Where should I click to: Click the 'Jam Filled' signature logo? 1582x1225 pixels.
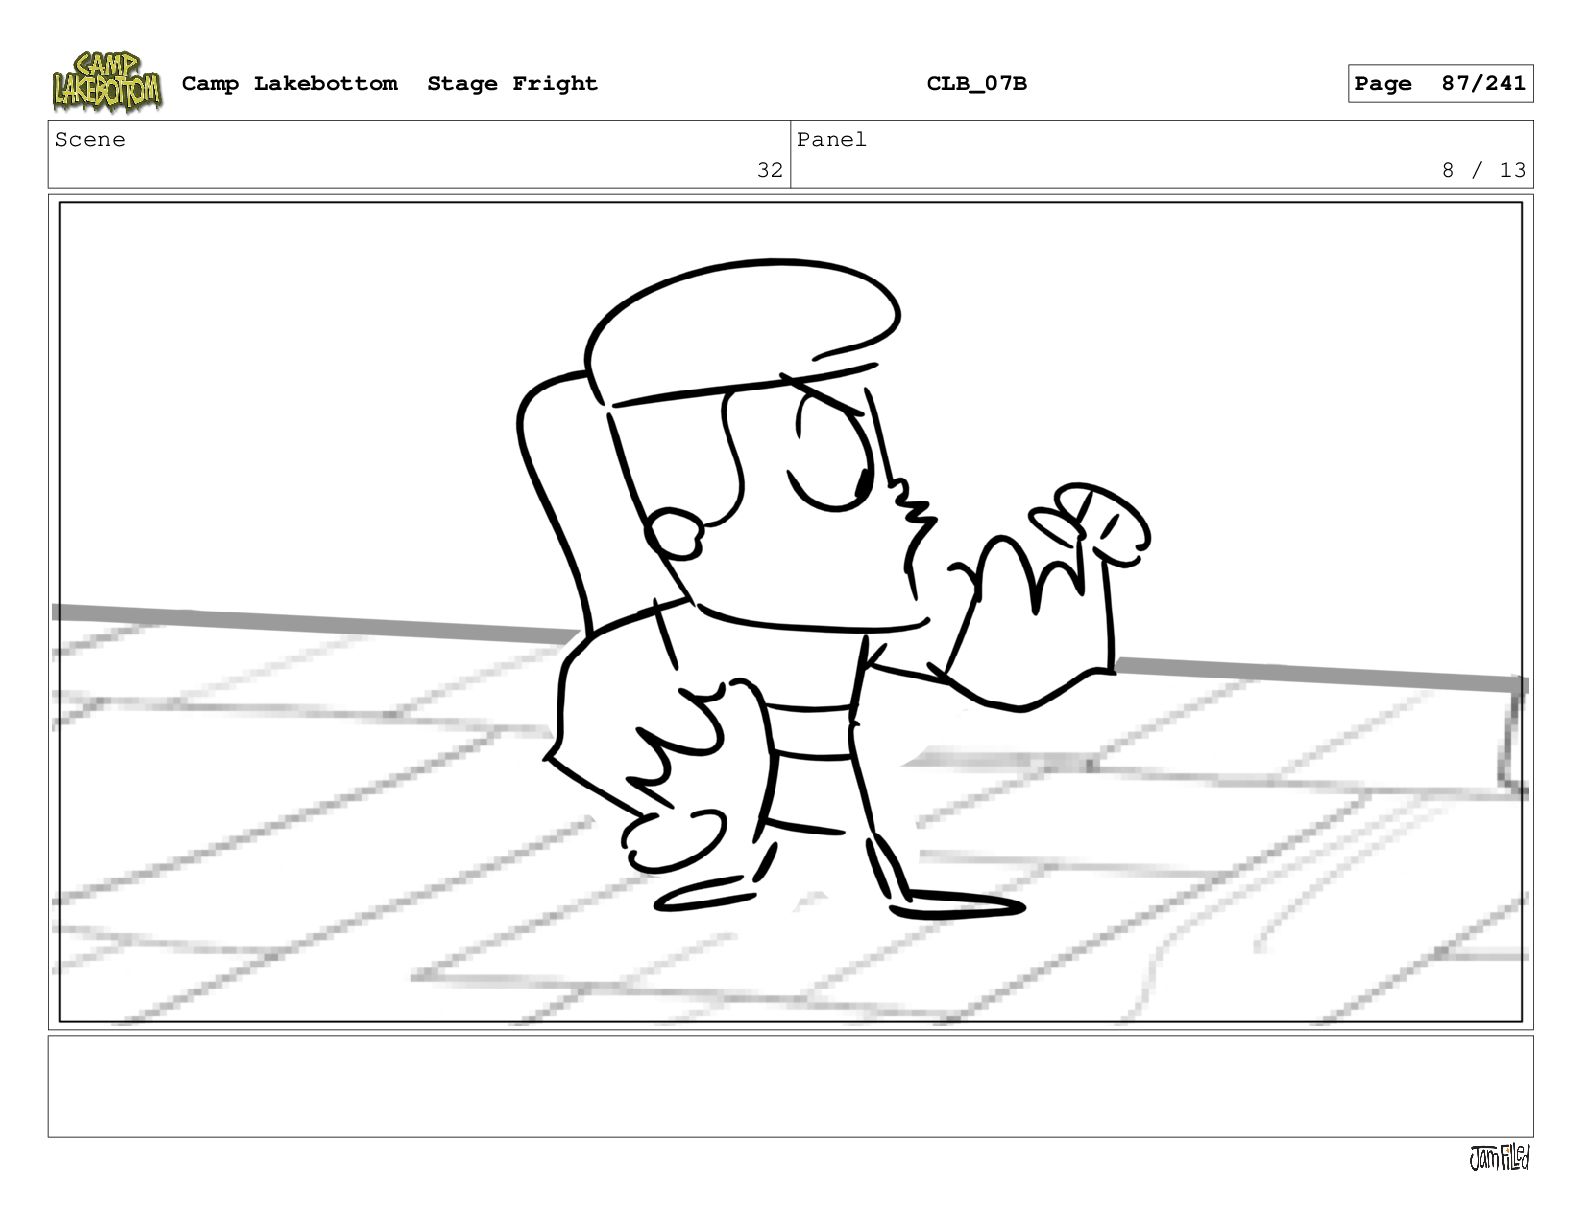1499,1158
